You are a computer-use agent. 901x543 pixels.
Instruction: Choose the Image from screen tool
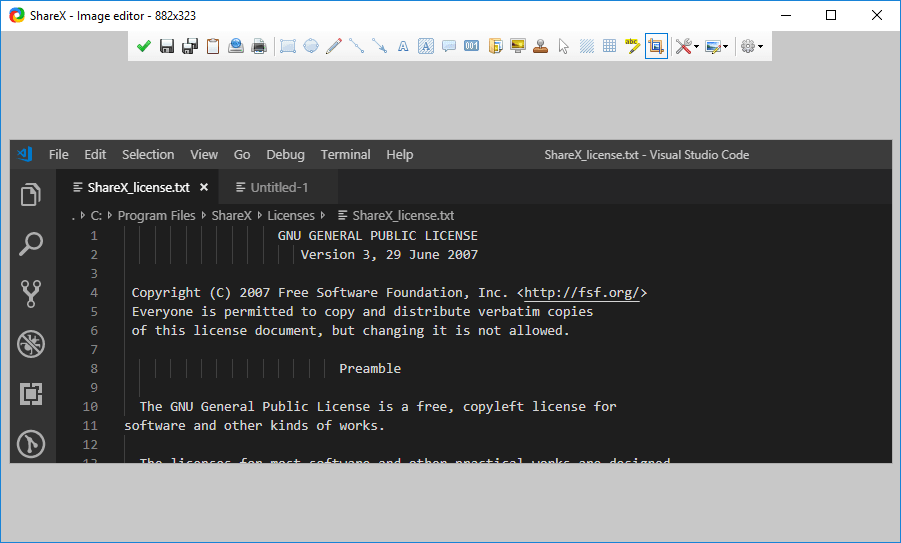tap(518, 46)
